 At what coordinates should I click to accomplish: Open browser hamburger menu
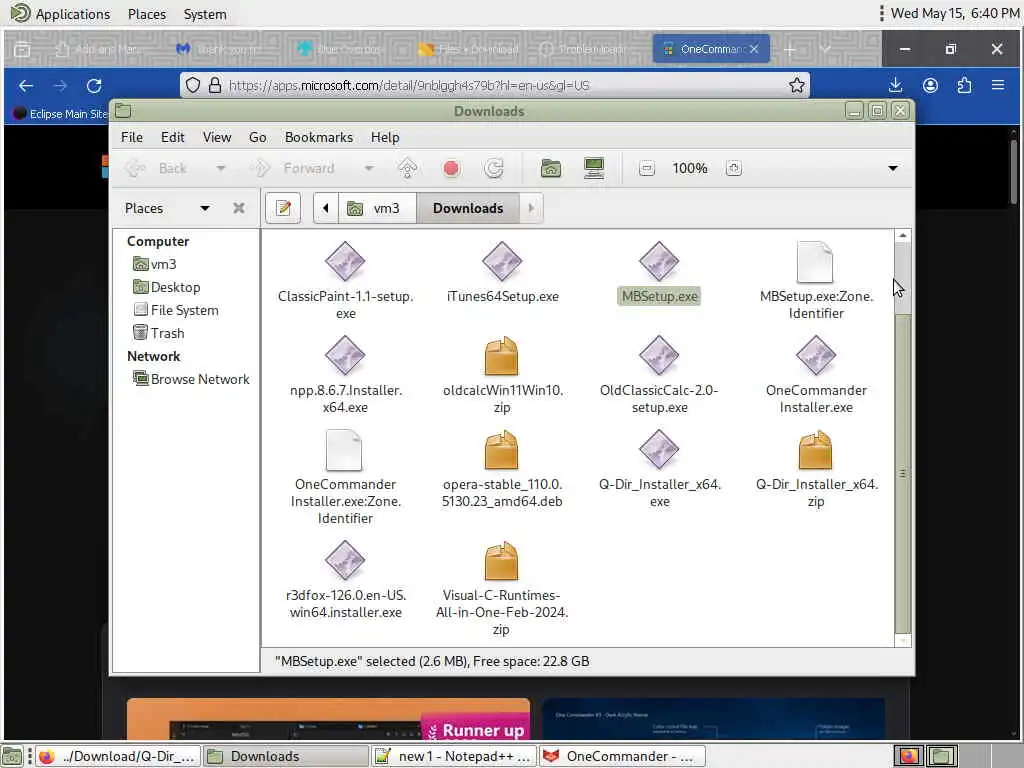(x=998, y=85)
